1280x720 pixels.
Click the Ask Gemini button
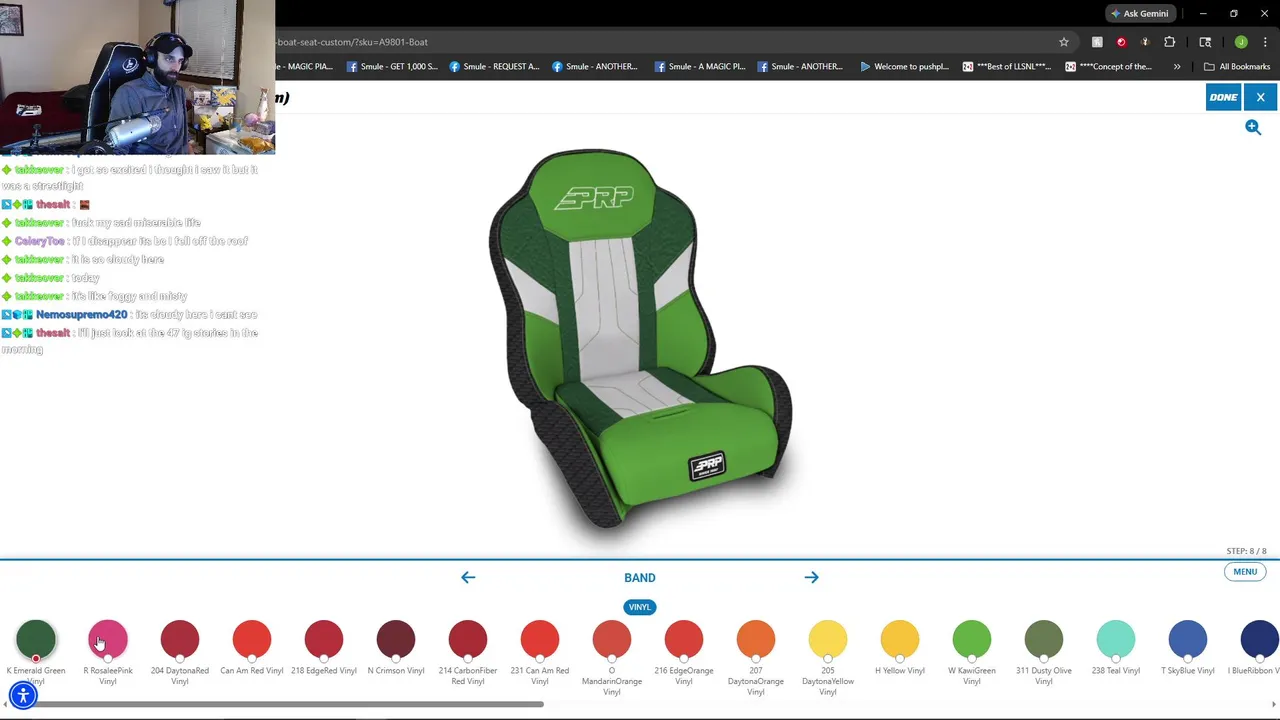(1140, 14)
